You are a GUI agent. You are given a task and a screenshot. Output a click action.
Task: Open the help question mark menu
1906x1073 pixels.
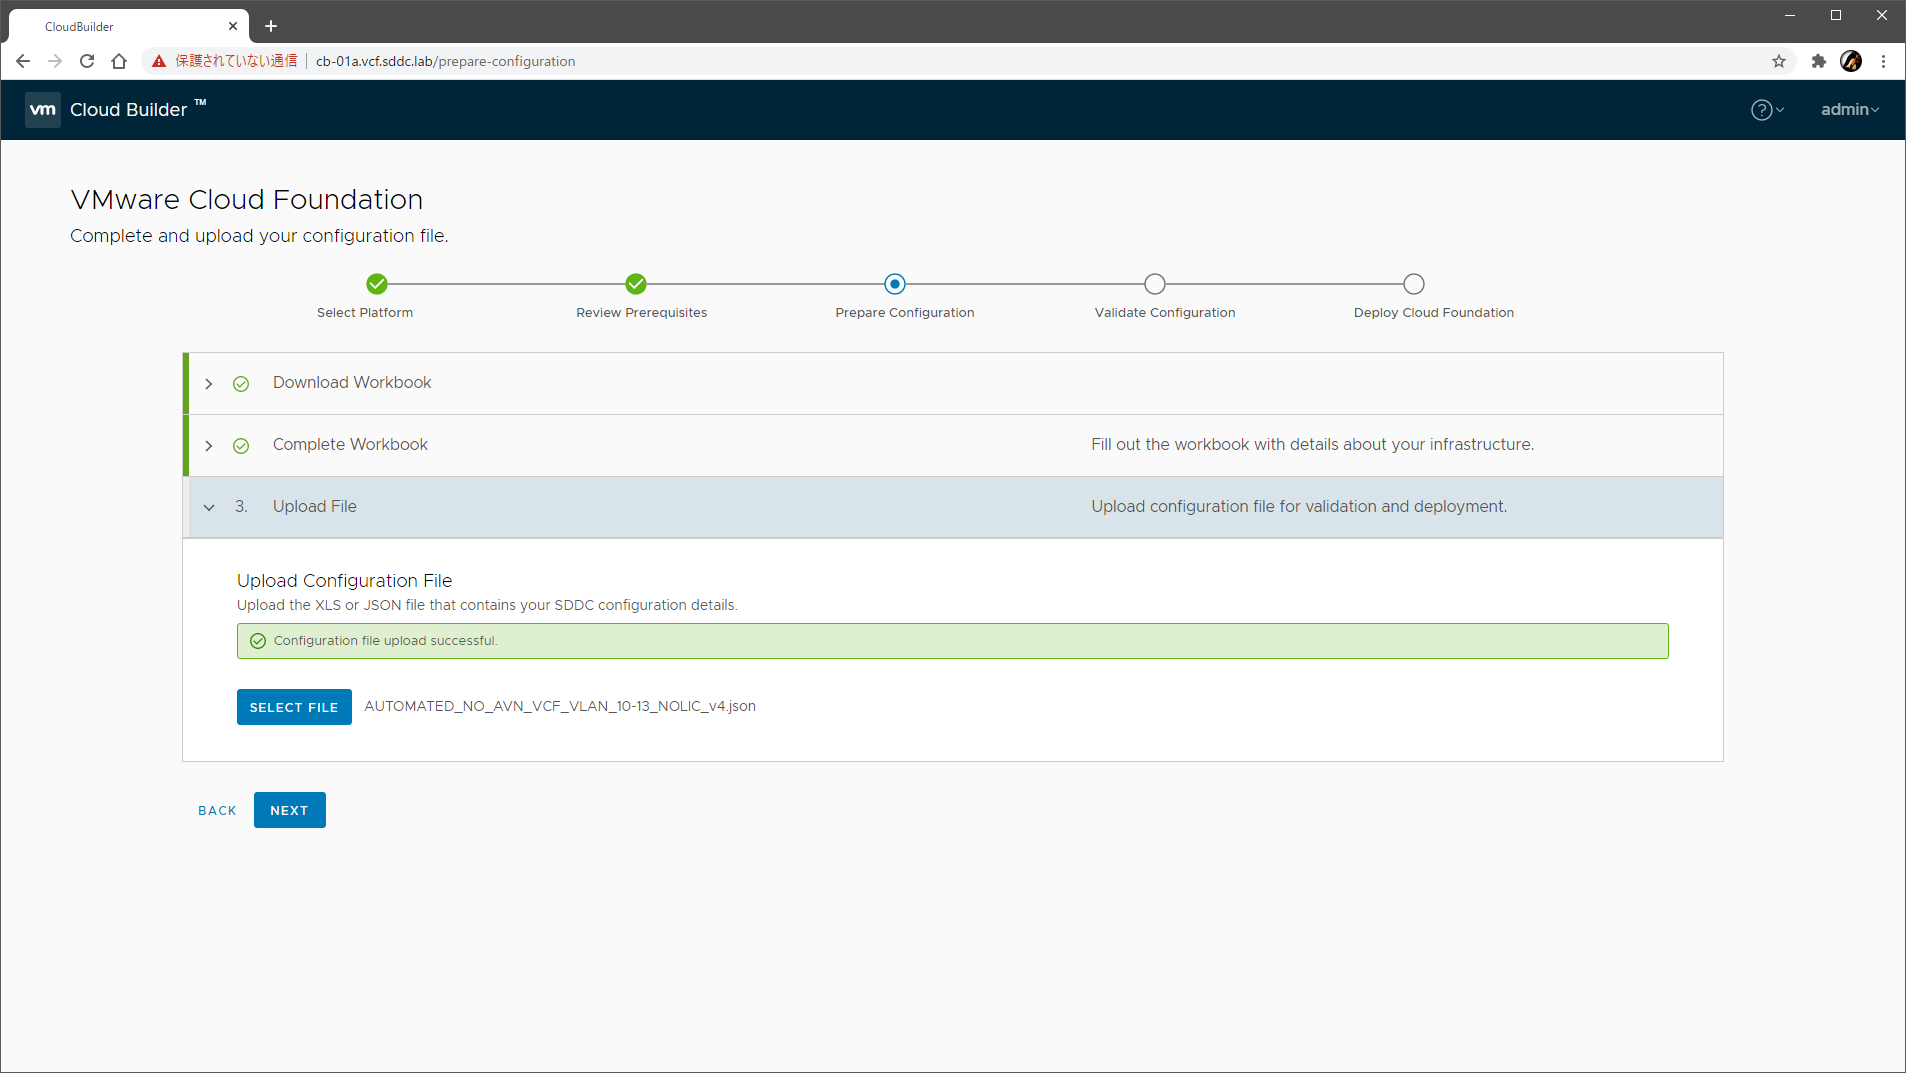[x=1765, y=110]
